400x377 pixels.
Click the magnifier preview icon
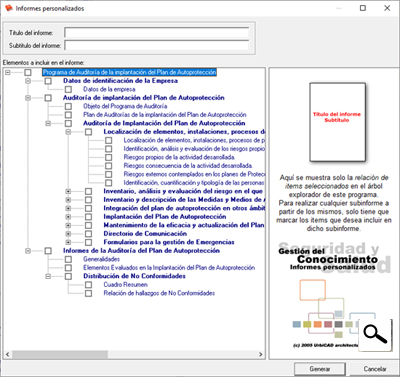tap(375, 335)
